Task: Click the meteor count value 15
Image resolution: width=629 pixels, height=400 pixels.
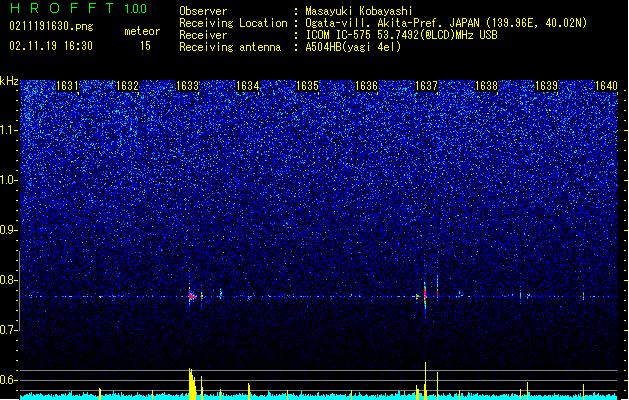Action: 145,46
